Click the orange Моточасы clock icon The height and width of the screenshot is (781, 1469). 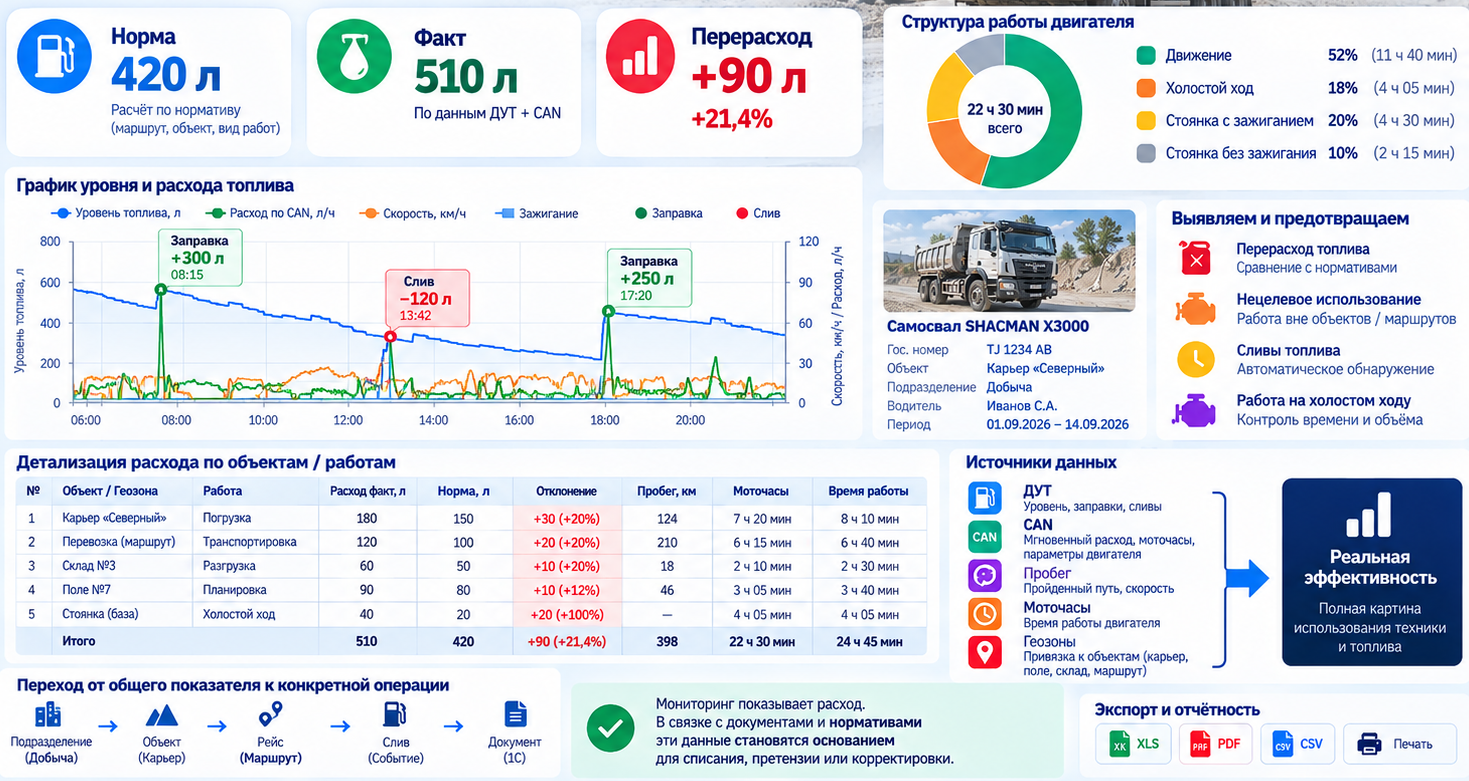pos(985,613)
